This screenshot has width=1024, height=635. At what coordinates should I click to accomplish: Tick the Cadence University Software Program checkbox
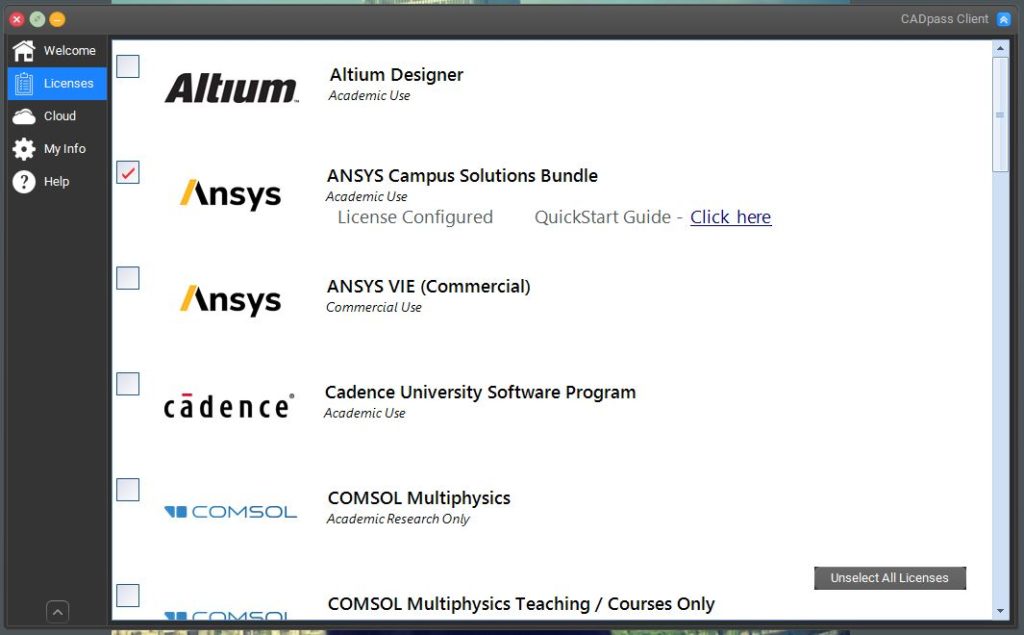click(x=128, y=384)
